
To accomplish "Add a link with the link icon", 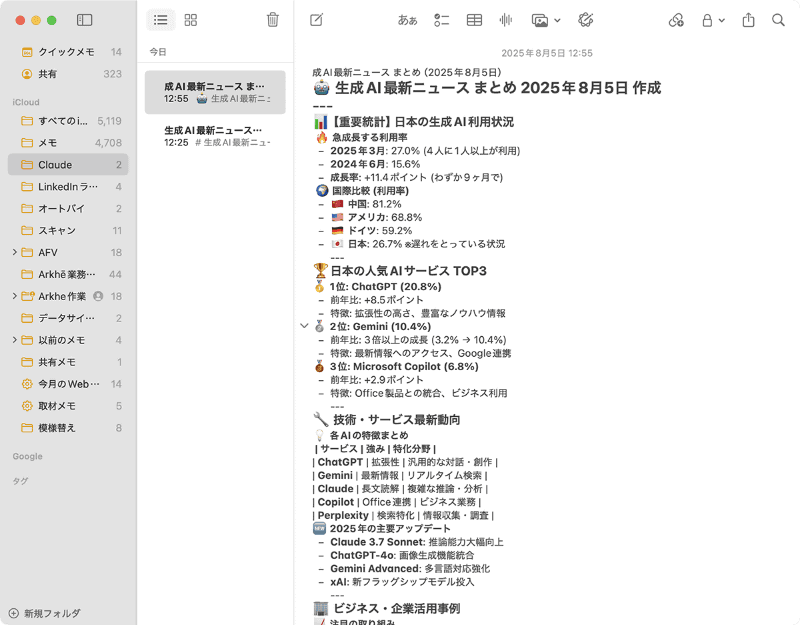I will tap(676, 20).
